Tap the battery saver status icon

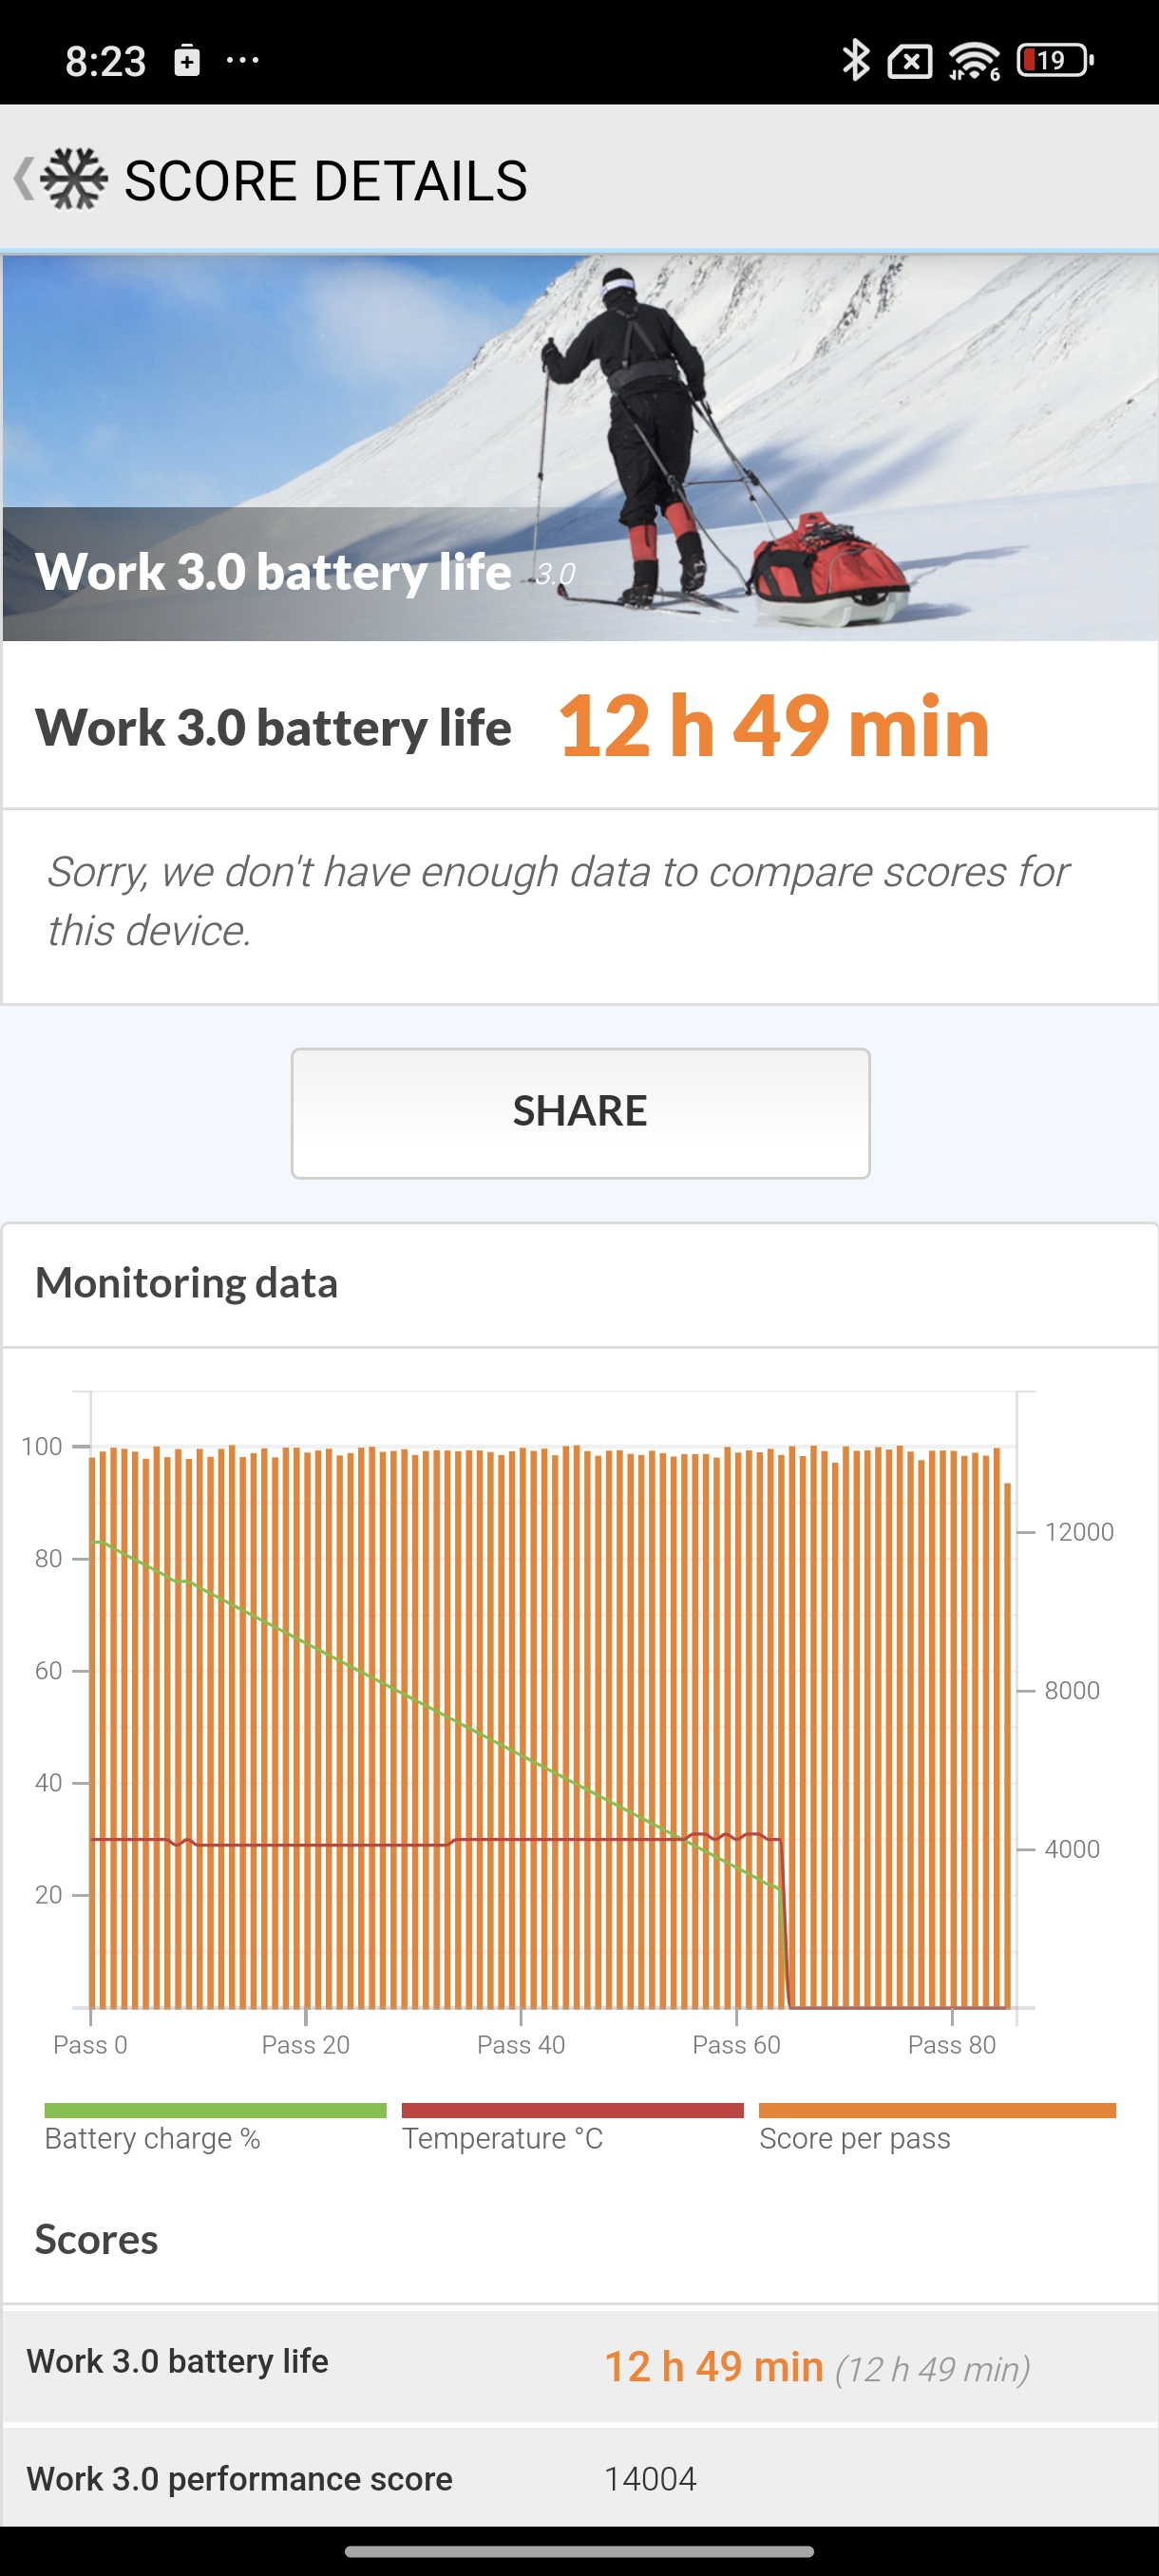tap(187, 61)
